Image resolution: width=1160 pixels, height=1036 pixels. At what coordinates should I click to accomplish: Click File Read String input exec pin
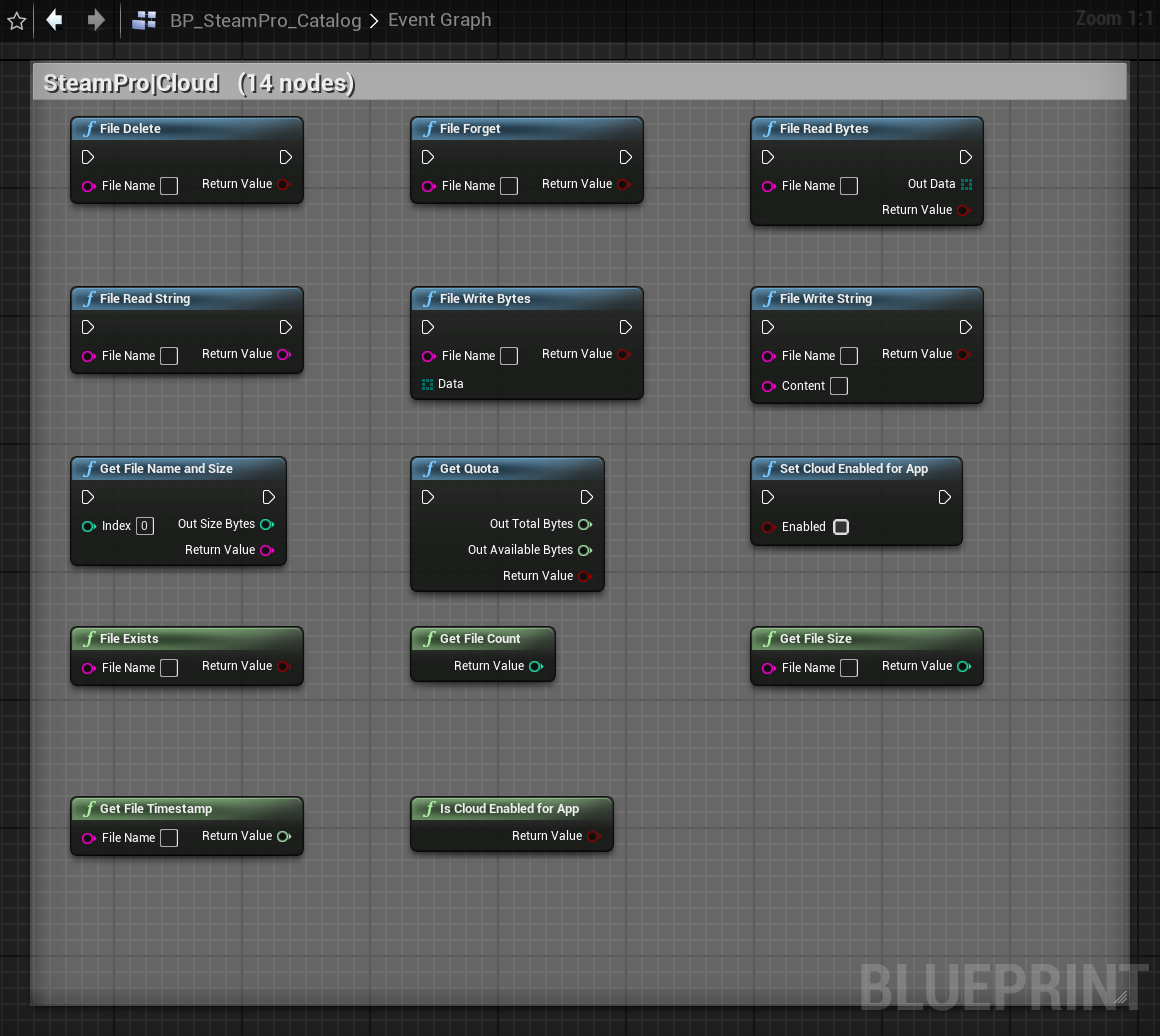coord(87,327)
